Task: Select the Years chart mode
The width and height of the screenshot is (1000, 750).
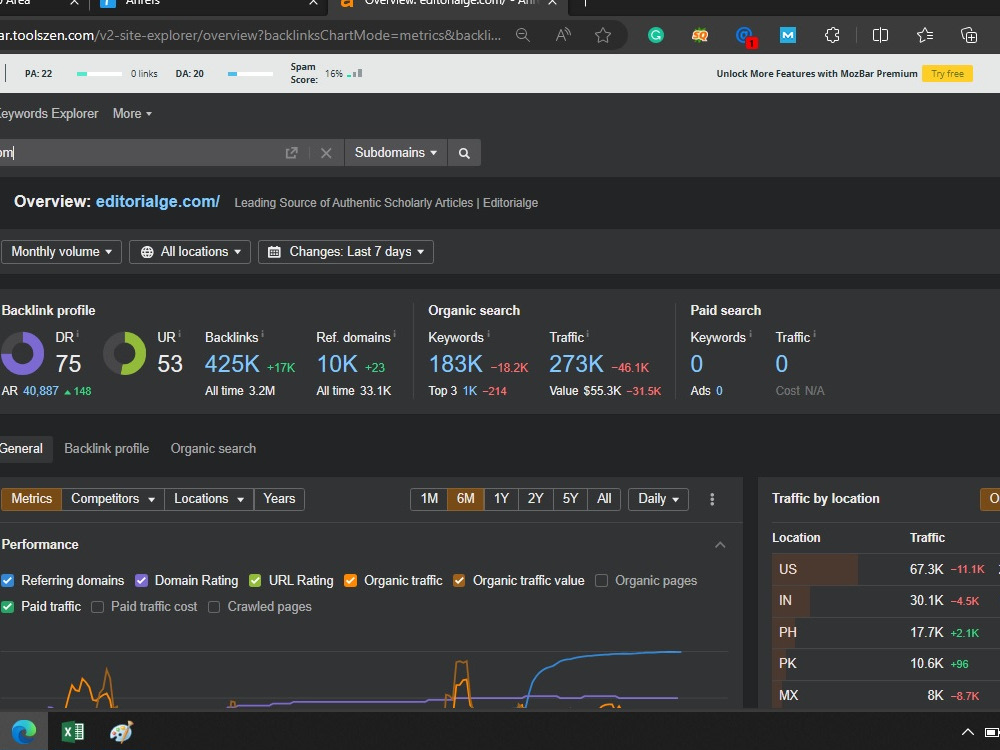Action: click(279, 499)
